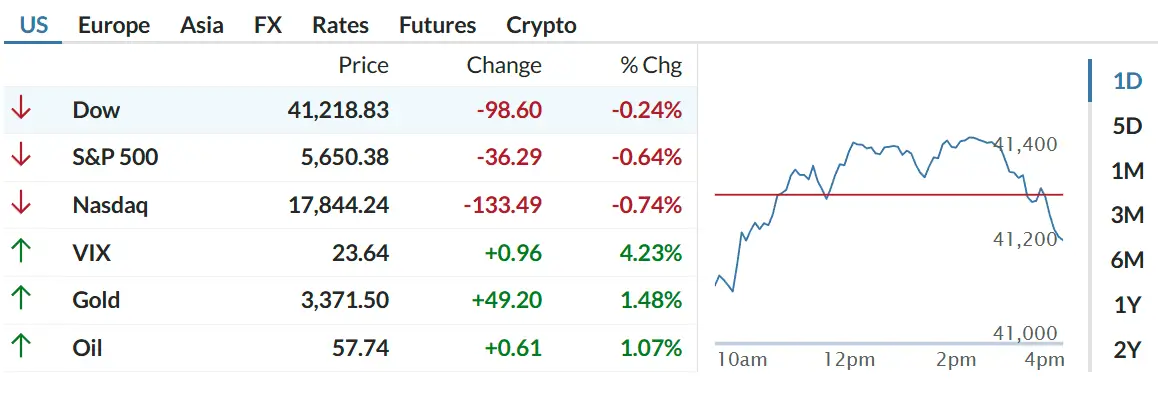
Task: Click the Dow intraday line chart
Action: [x=888, y=214]
